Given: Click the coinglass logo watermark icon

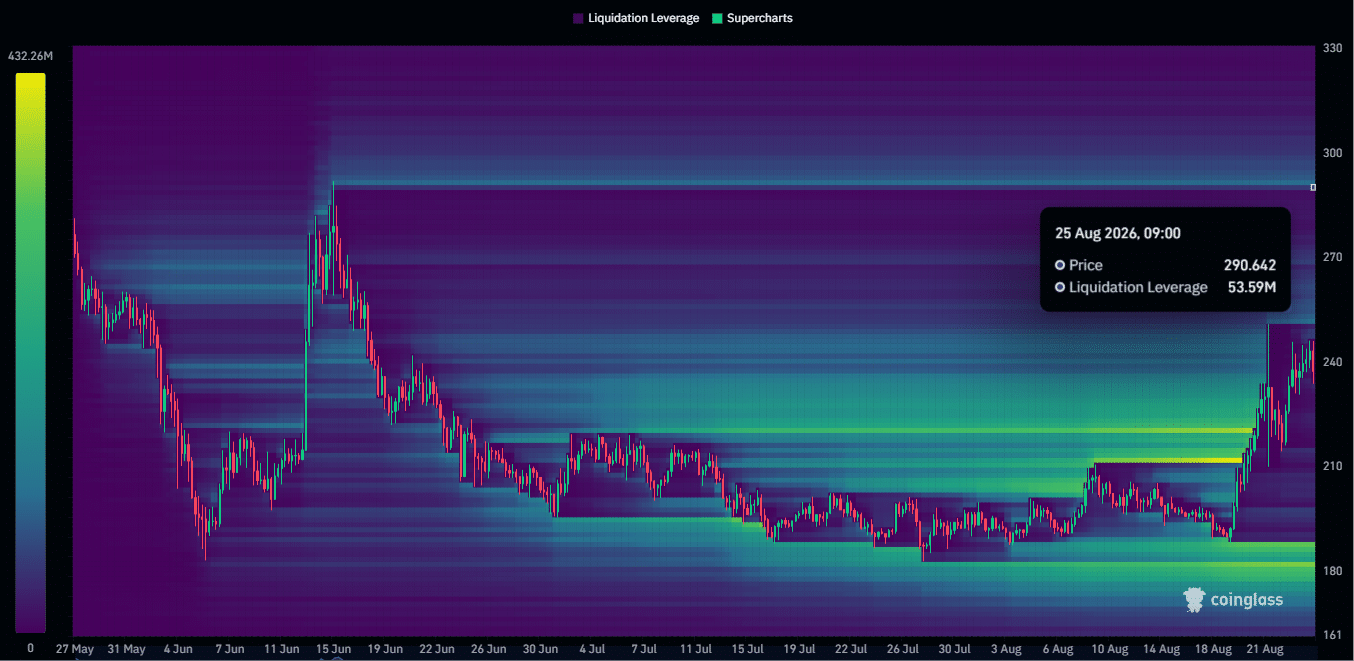Looking at the screenshot, I should pos(1194,599).
